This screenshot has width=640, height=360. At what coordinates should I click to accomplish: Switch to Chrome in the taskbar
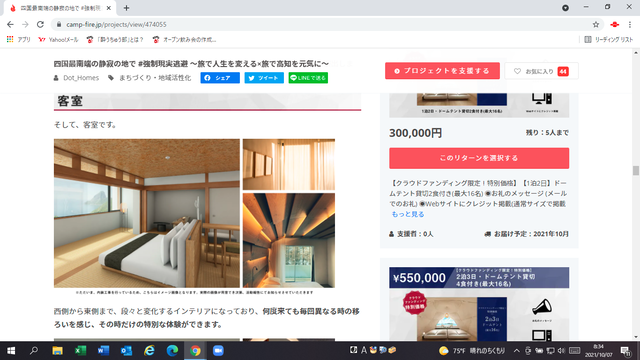point(195,351)
